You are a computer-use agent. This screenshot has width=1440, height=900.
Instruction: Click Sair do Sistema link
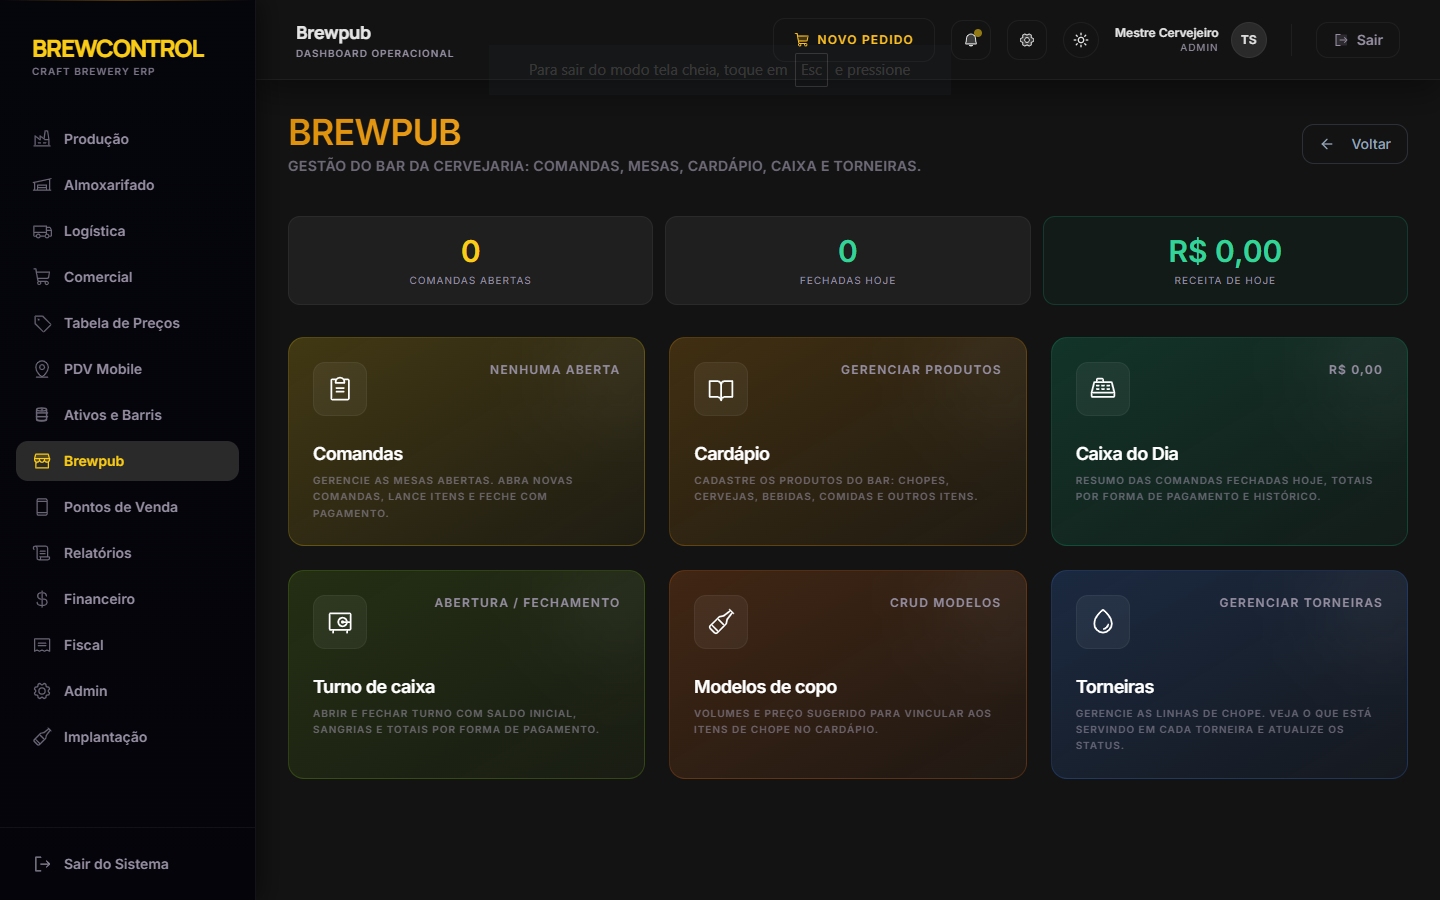116,864
